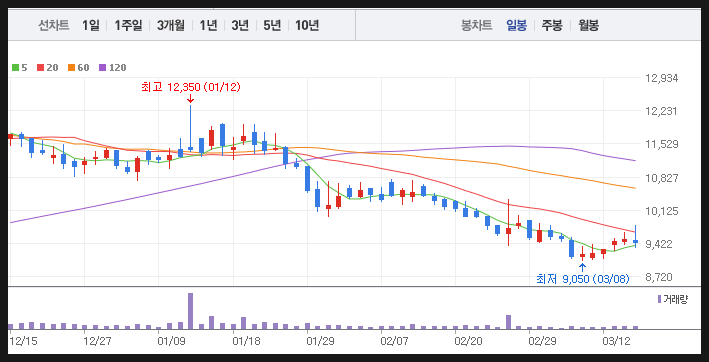Switch to 주봉 weekly candle chart

coord(552,25)
